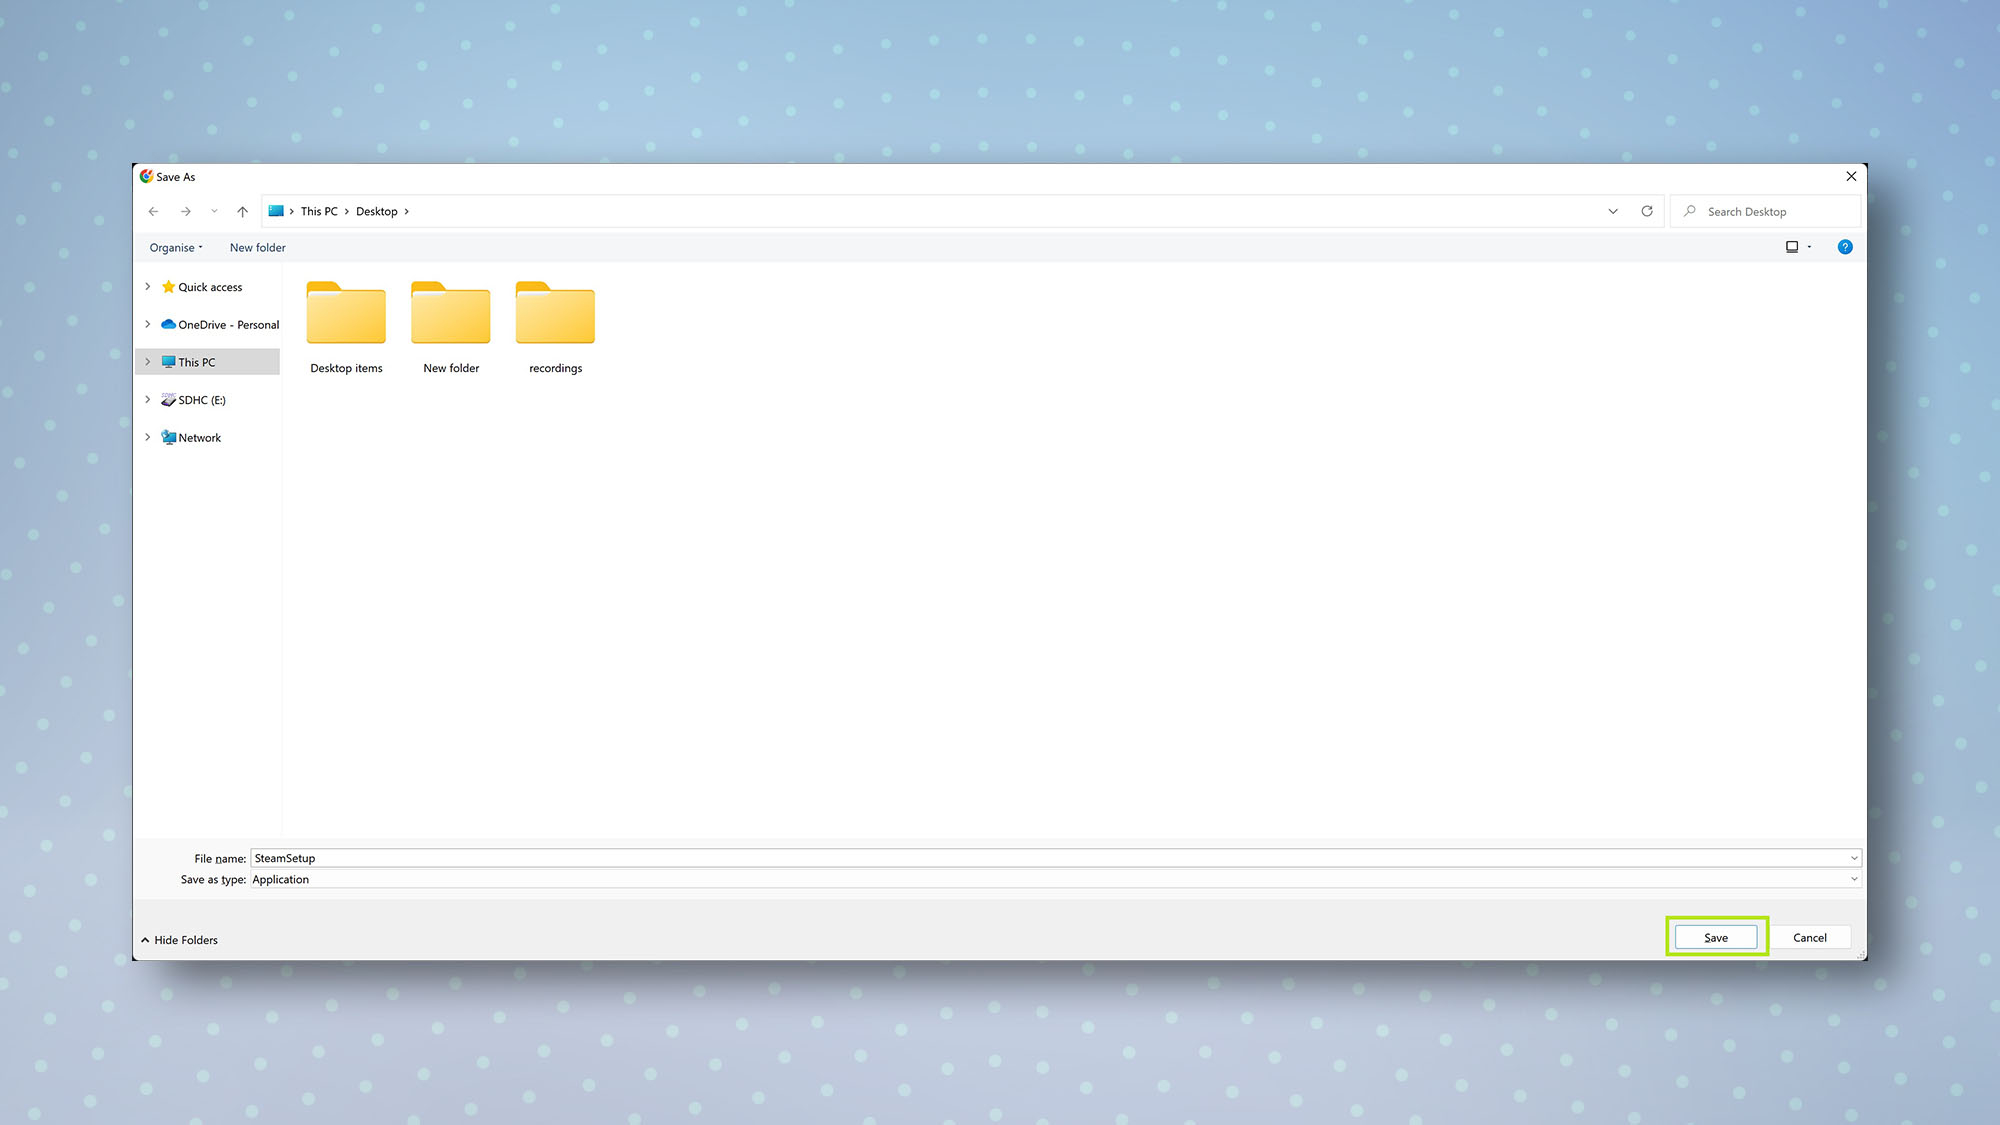Select the New folder button

click(258, 247)
